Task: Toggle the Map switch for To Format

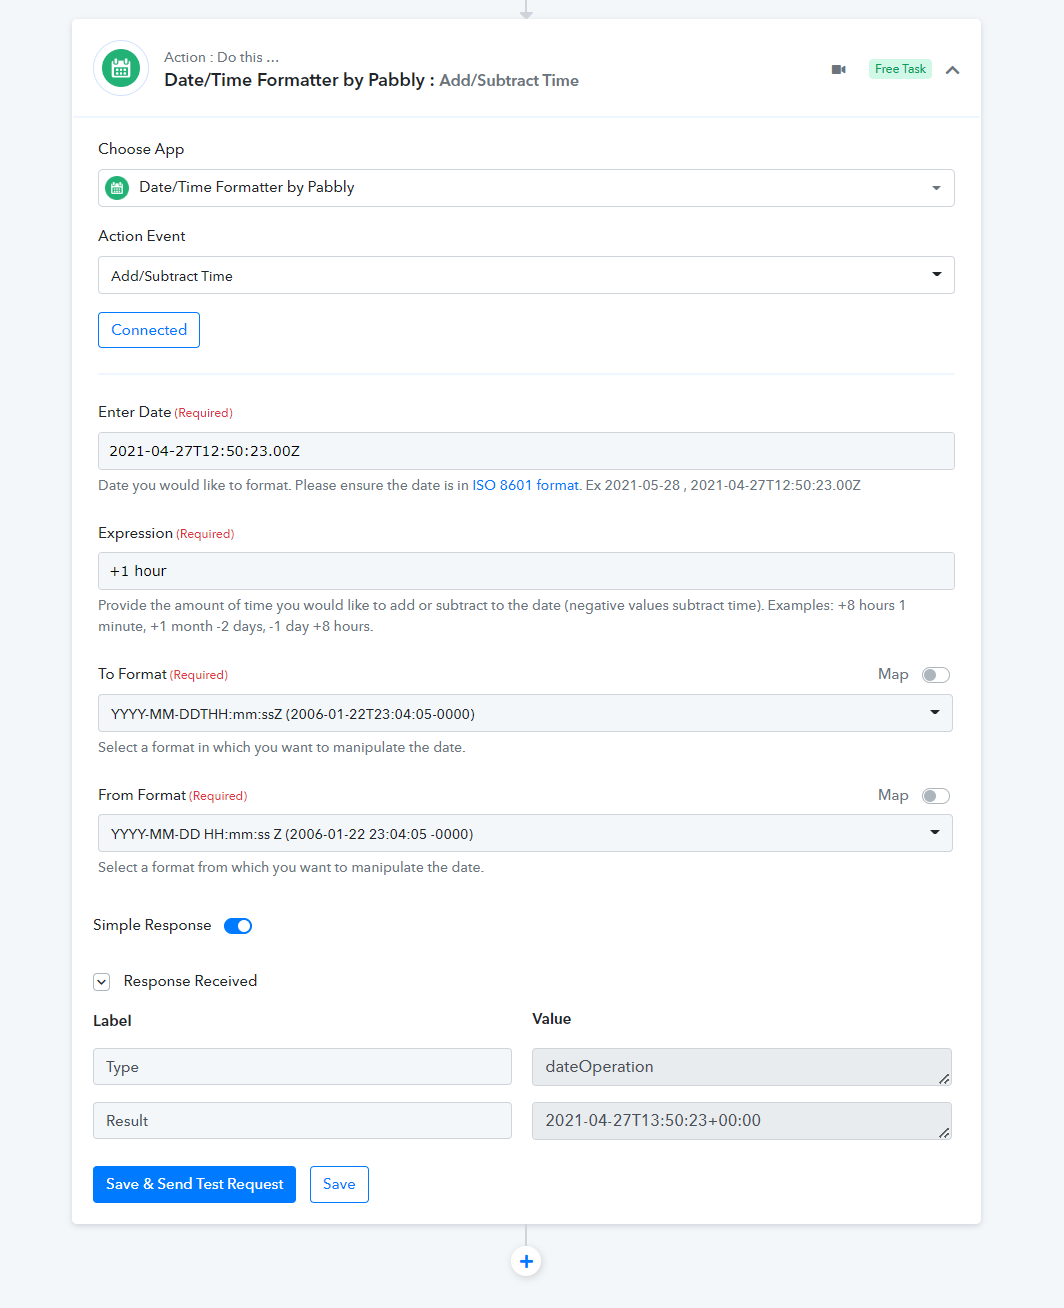Action: [x=936, y=675]
